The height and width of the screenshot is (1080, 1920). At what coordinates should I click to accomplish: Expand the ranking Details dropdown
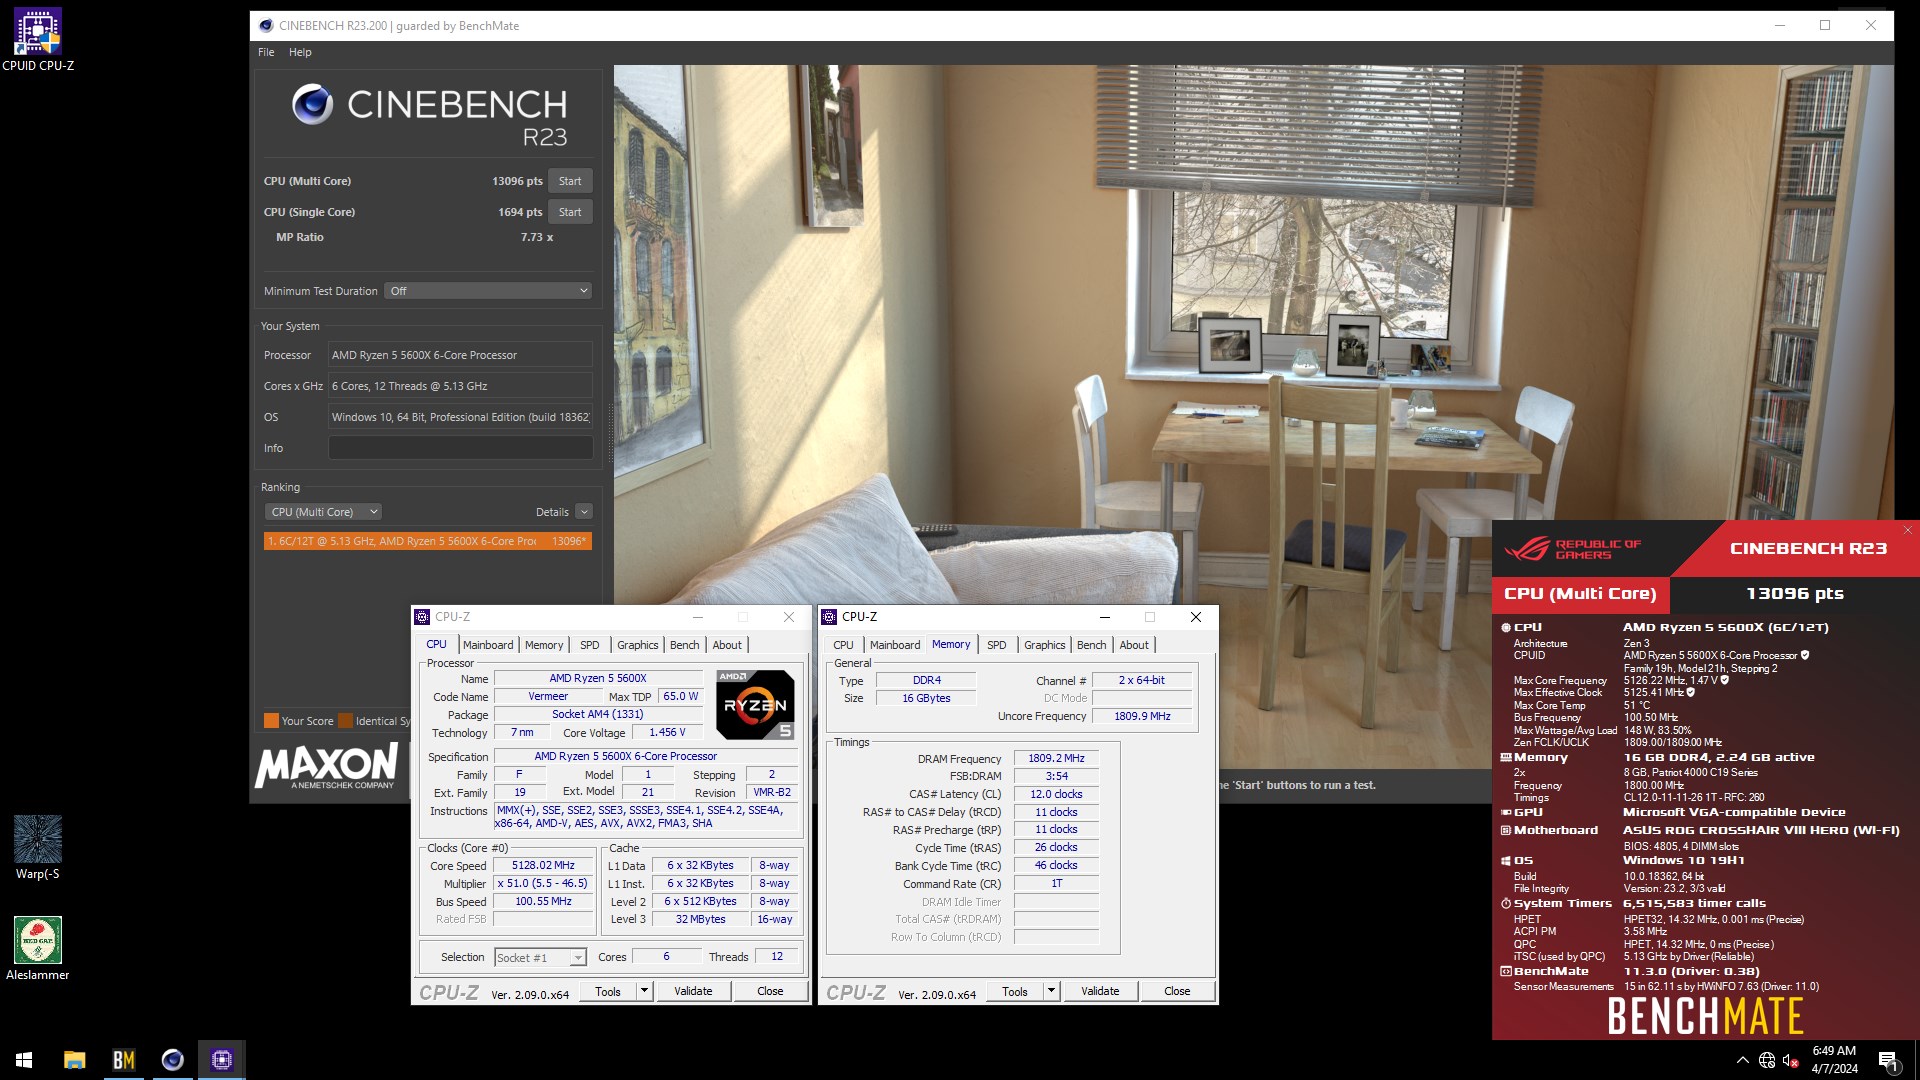point(584,512)
